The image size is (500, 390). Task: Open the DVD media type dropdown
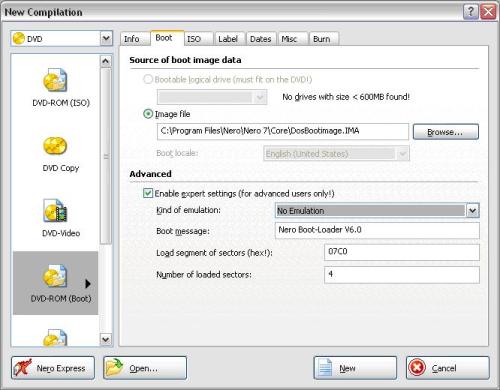click(x=106, y=38)
